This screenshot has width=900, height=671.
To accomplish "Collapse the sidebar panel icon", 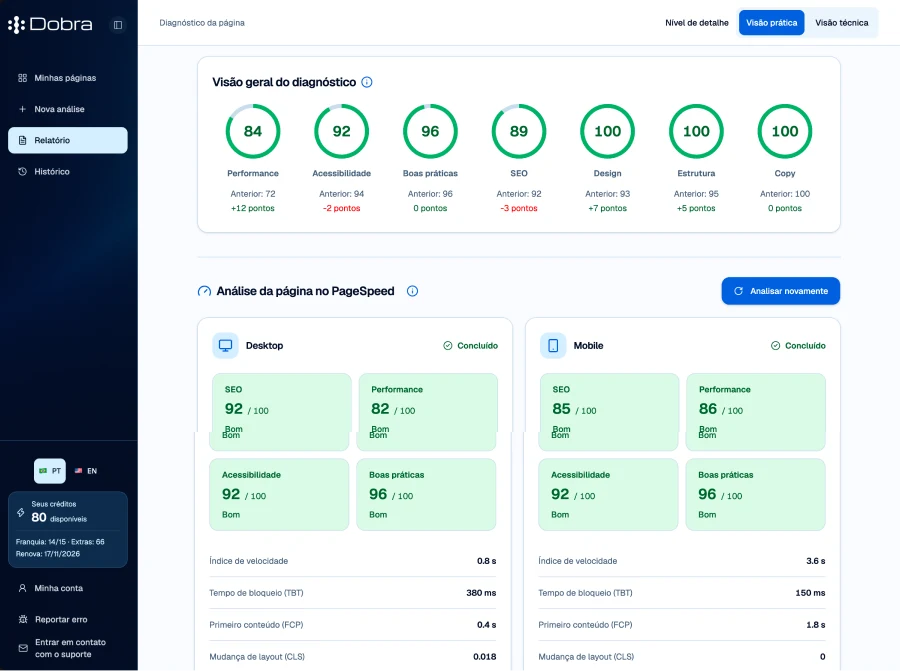I will [118, 25].
